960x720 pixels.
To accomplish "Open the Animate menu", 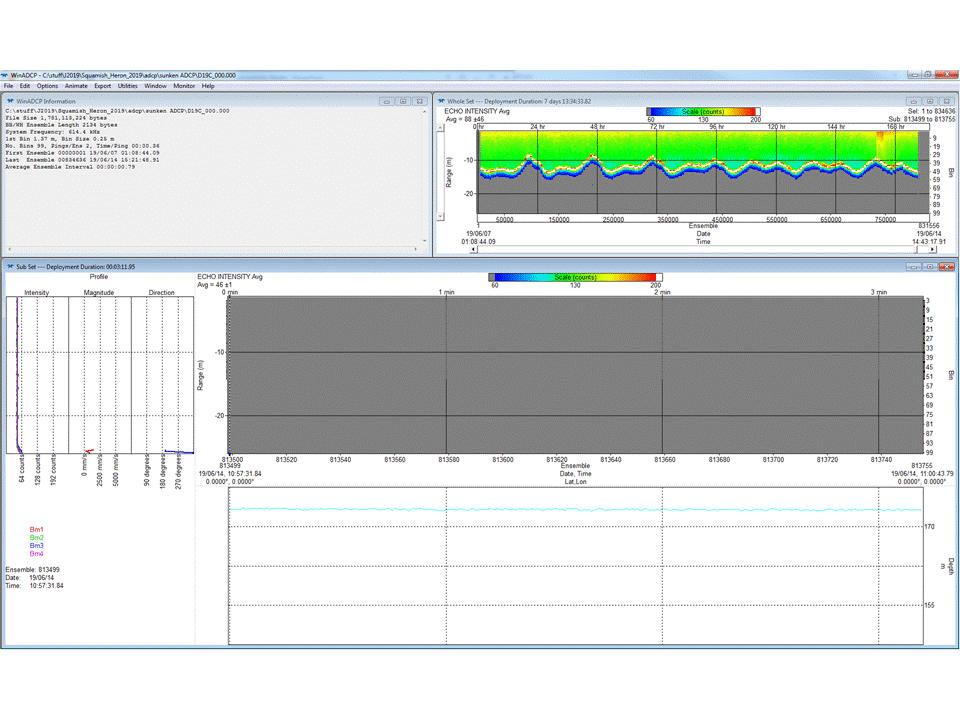I will pos(77,86).
